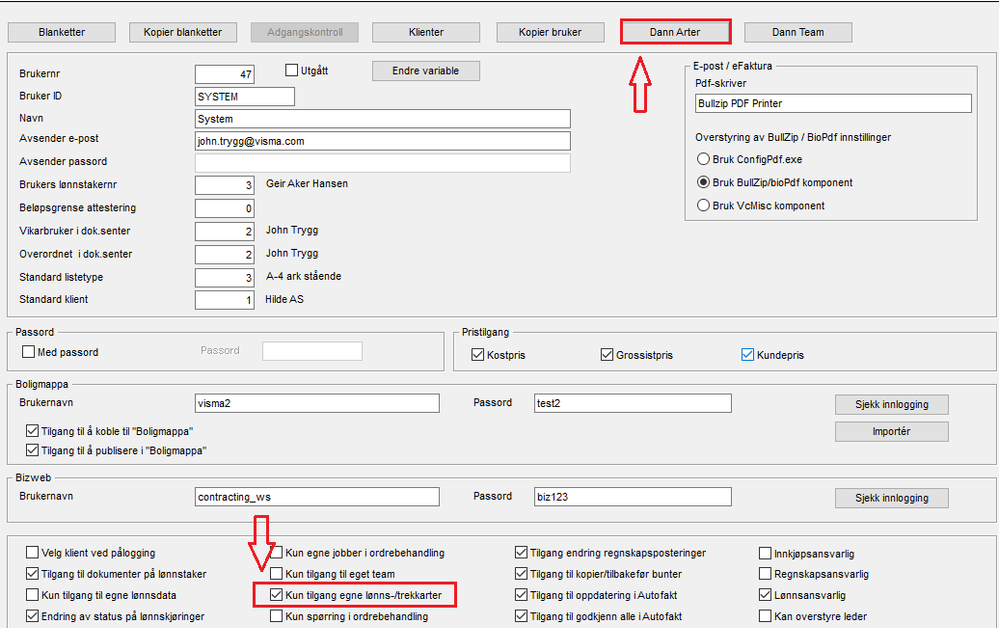Toggle Tilgang til å koble til Boligmappa
The height and width of the screenshot is (628, 999).
[x=32, y=431]
